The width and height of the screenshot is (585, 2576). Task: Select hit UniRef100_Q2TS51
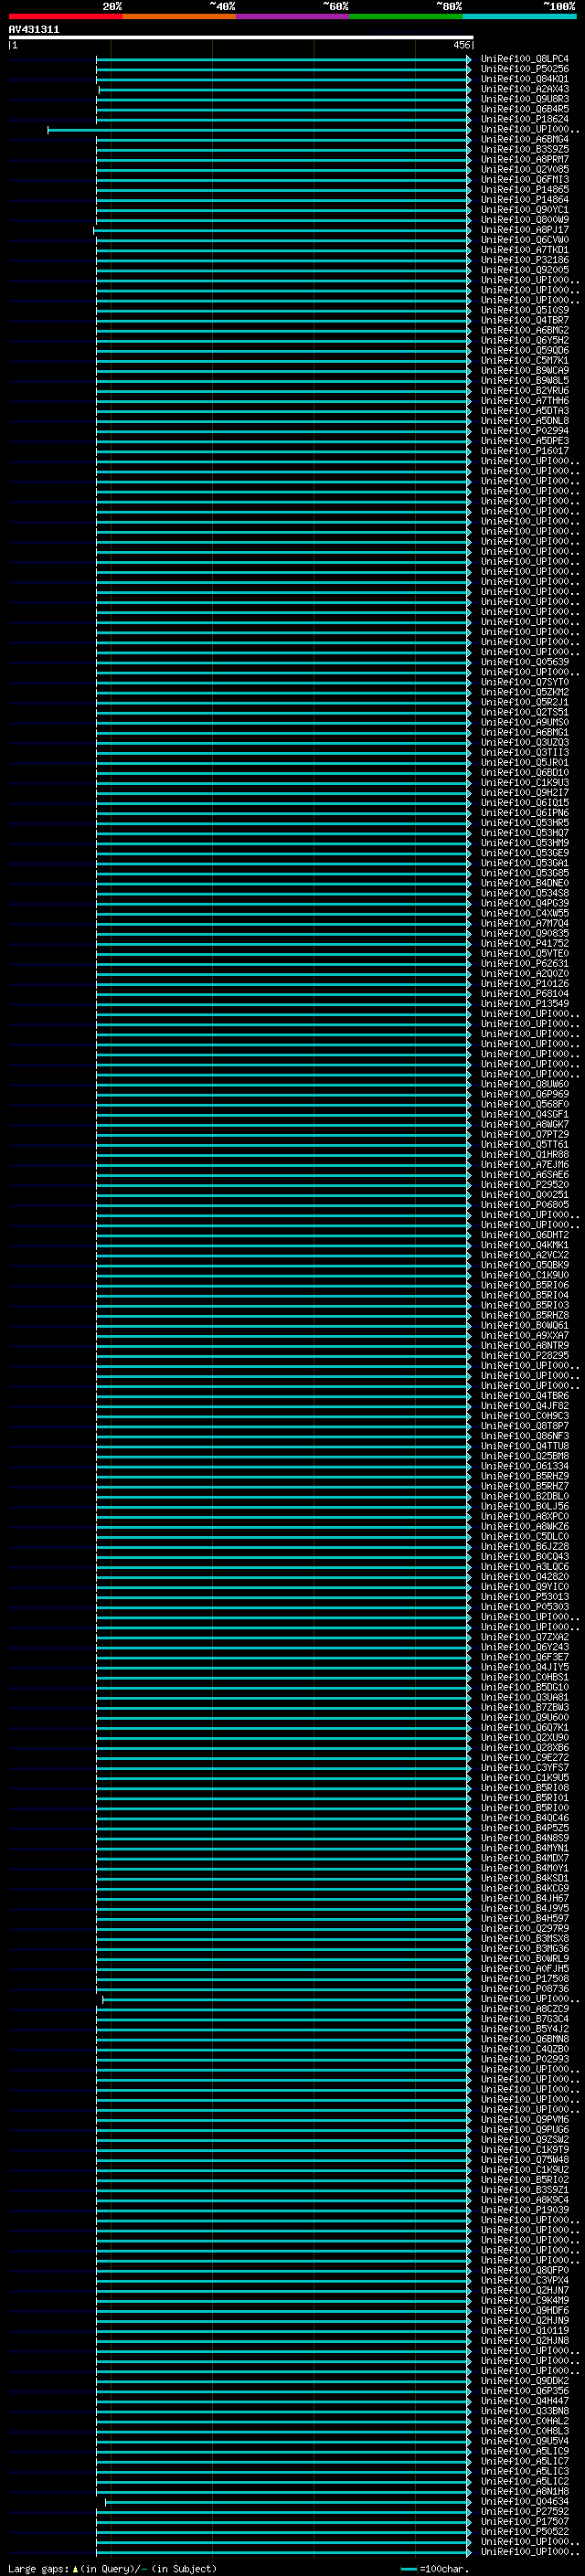coord(525,712)
